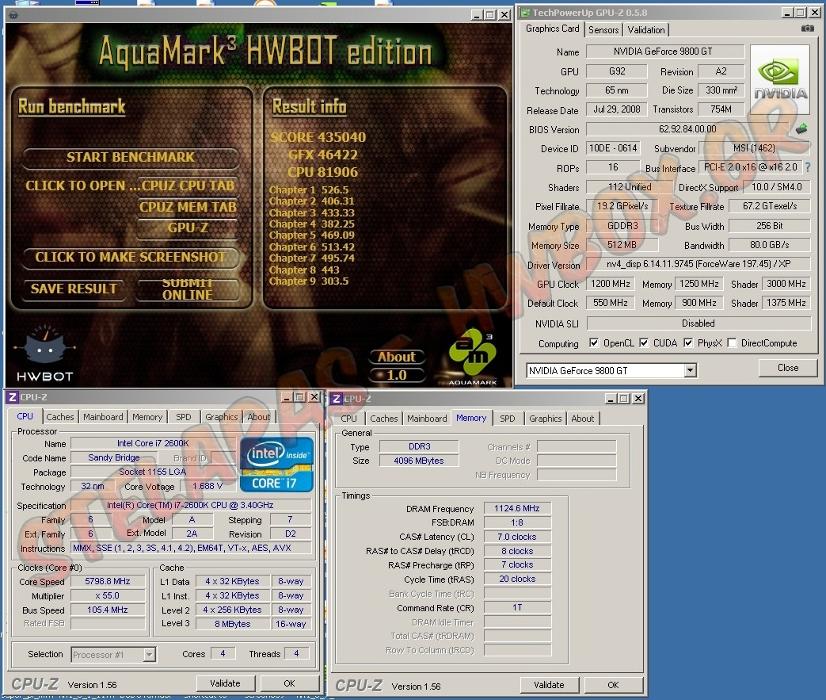Open About tab in left CPU-Z window

(259, 417)
